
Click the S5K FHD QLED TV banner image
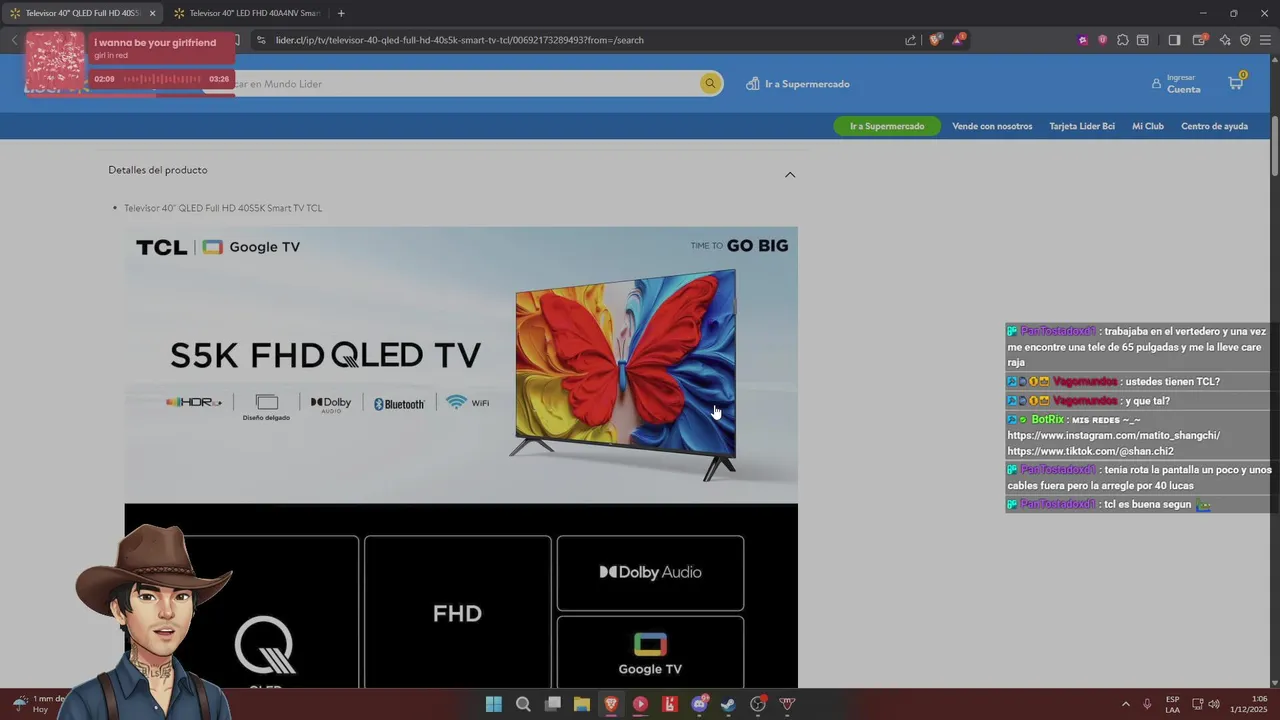click(461, 365)
